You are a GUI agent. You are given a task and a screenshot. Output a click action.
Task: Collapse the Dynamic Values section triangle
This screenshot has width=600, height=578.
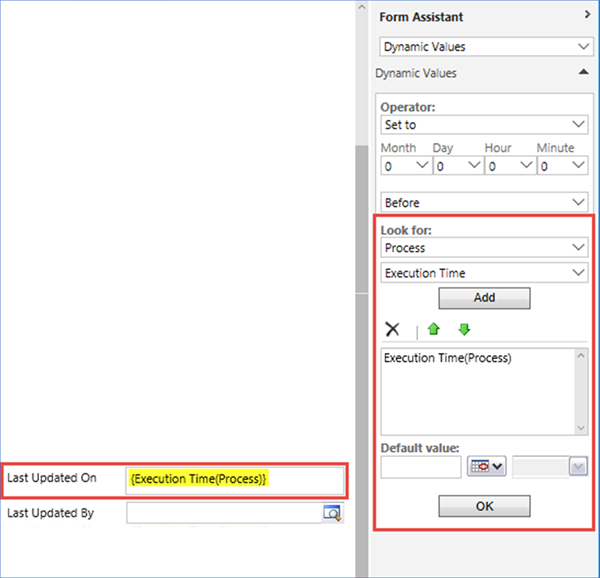click(583, 73)
